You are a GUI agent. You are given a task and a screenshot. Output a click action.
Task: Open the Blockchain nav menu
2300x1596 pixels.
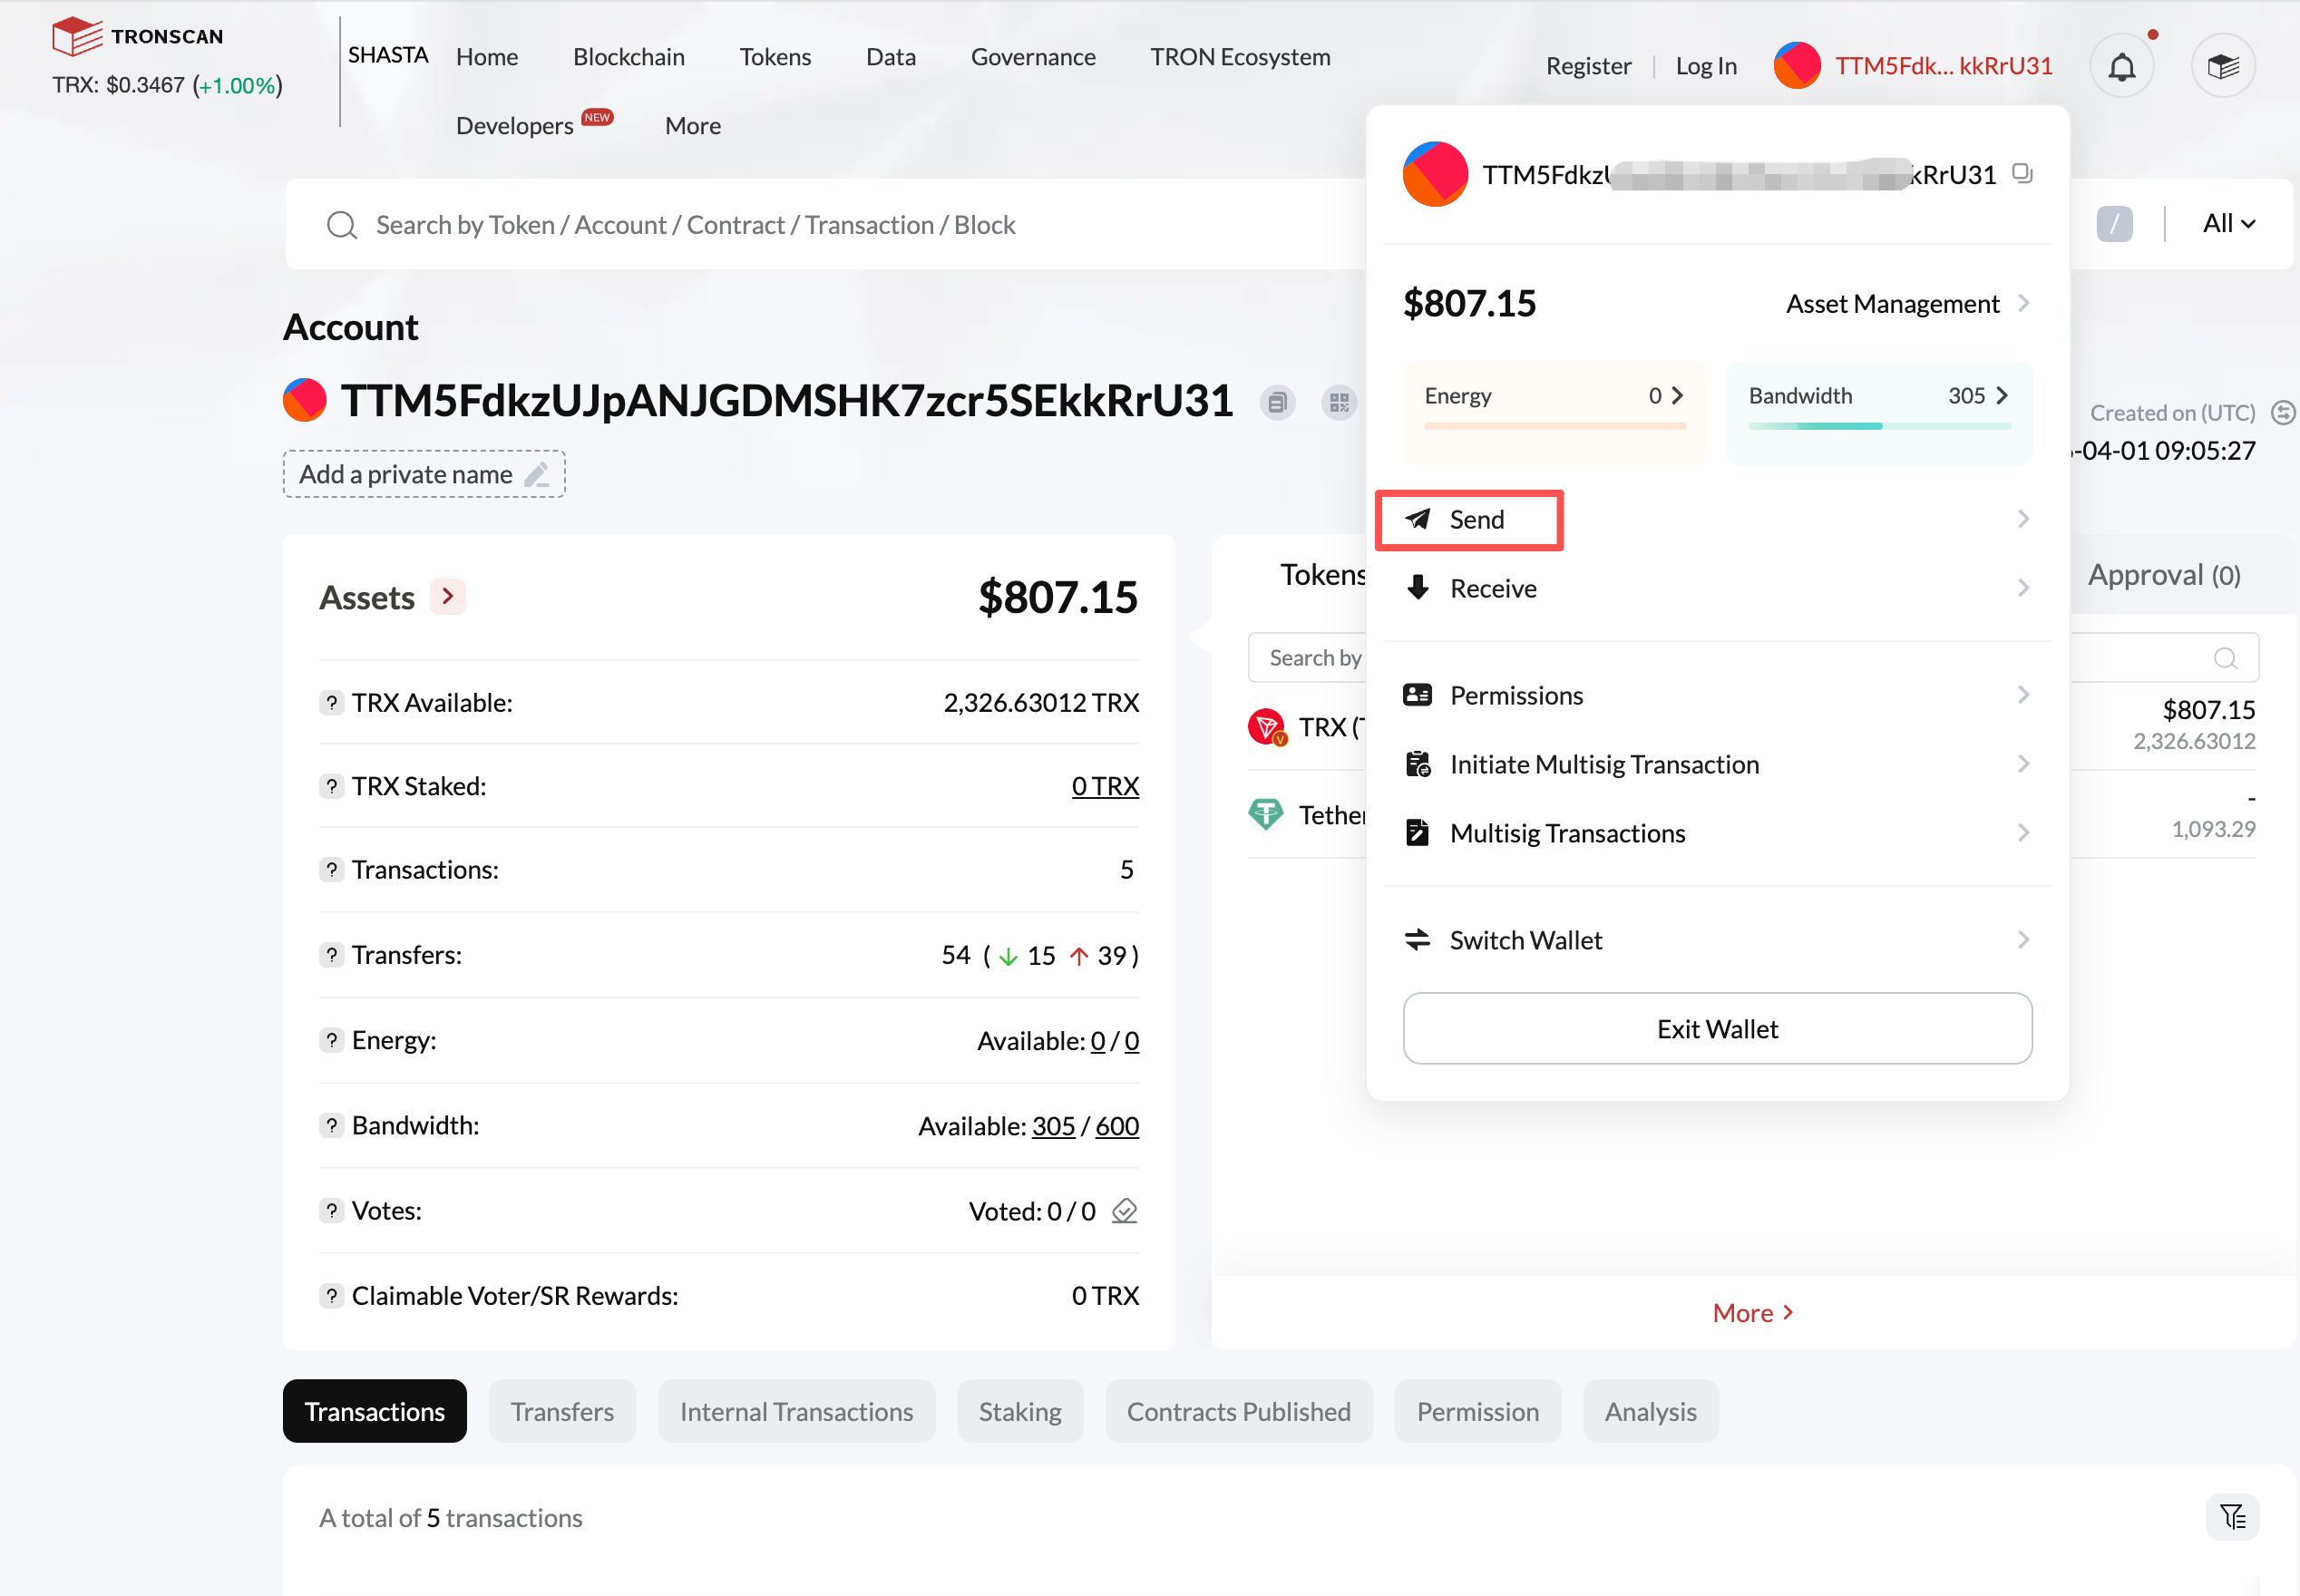click(x=629, y=57)
